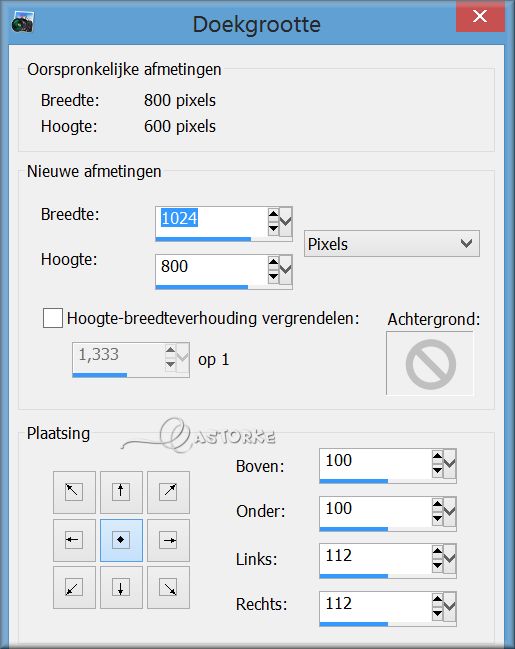This screenshot has height=649, width=515.
Task: Select top-center placement arrow
Action: (x=121, y=492)
